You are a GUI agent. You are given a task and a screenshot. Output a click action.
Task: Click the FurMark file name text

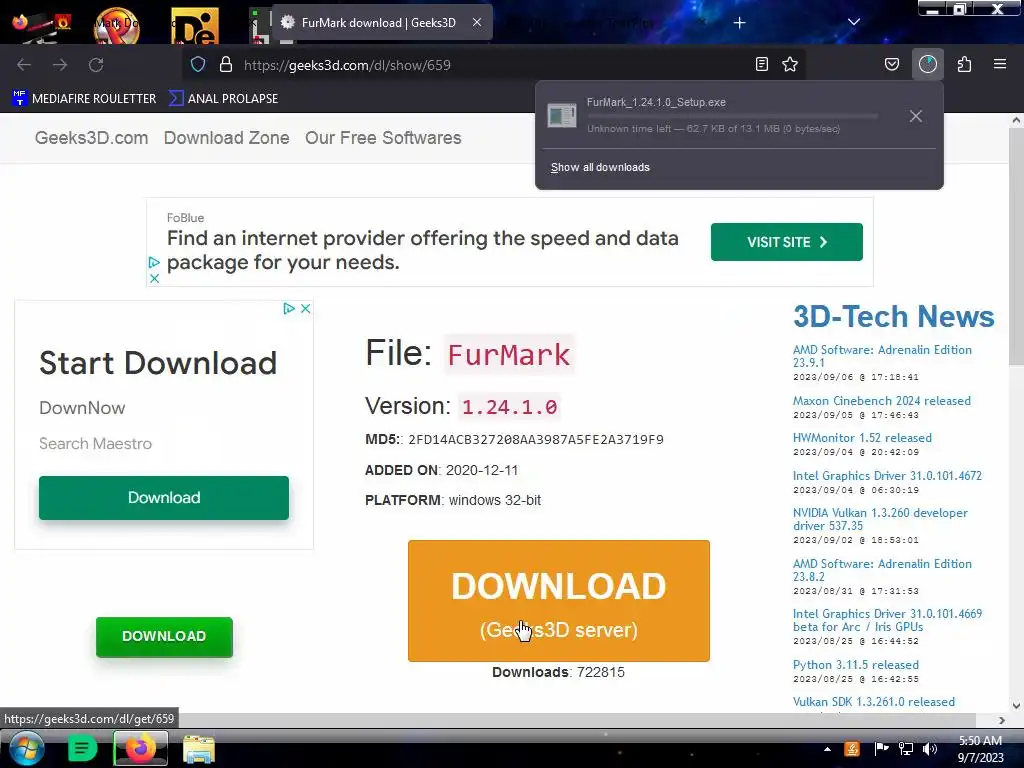[509, 355]
